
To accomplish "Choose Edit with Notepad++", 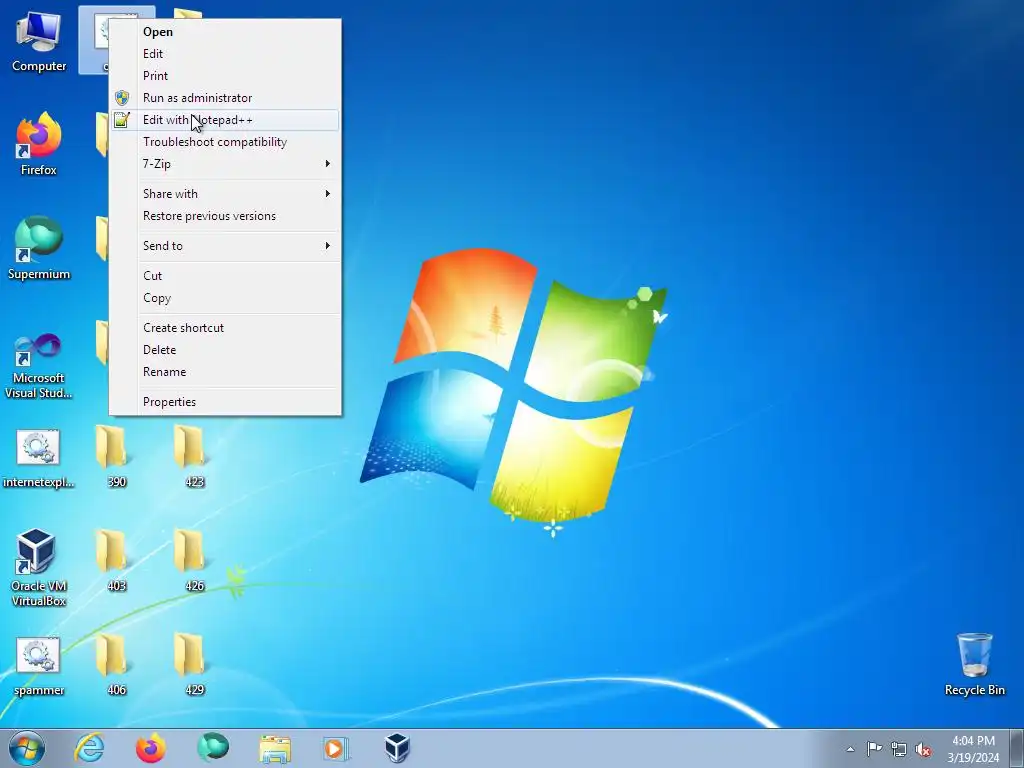I will (225, 120).
